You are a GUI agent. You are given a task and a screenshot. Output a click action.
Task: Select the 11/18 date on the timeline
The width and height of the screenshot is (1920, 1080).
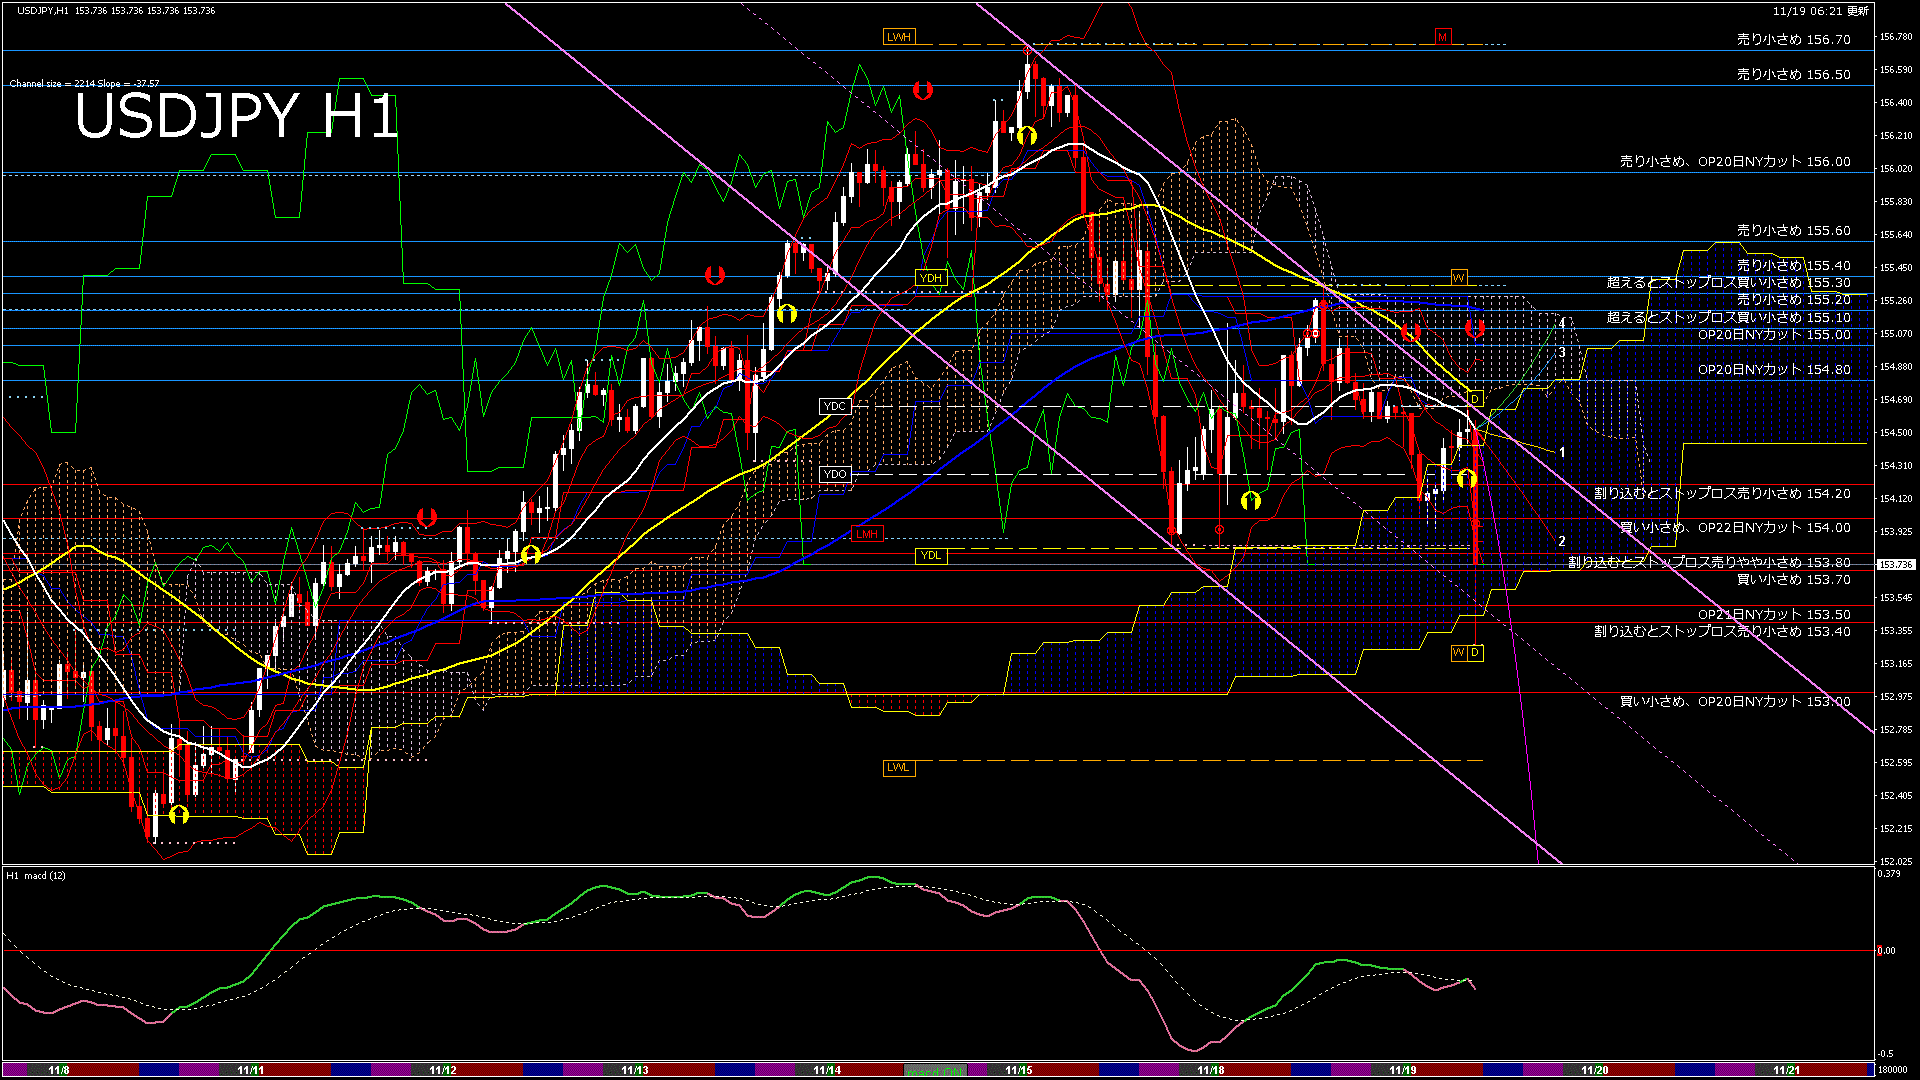1211,1070
